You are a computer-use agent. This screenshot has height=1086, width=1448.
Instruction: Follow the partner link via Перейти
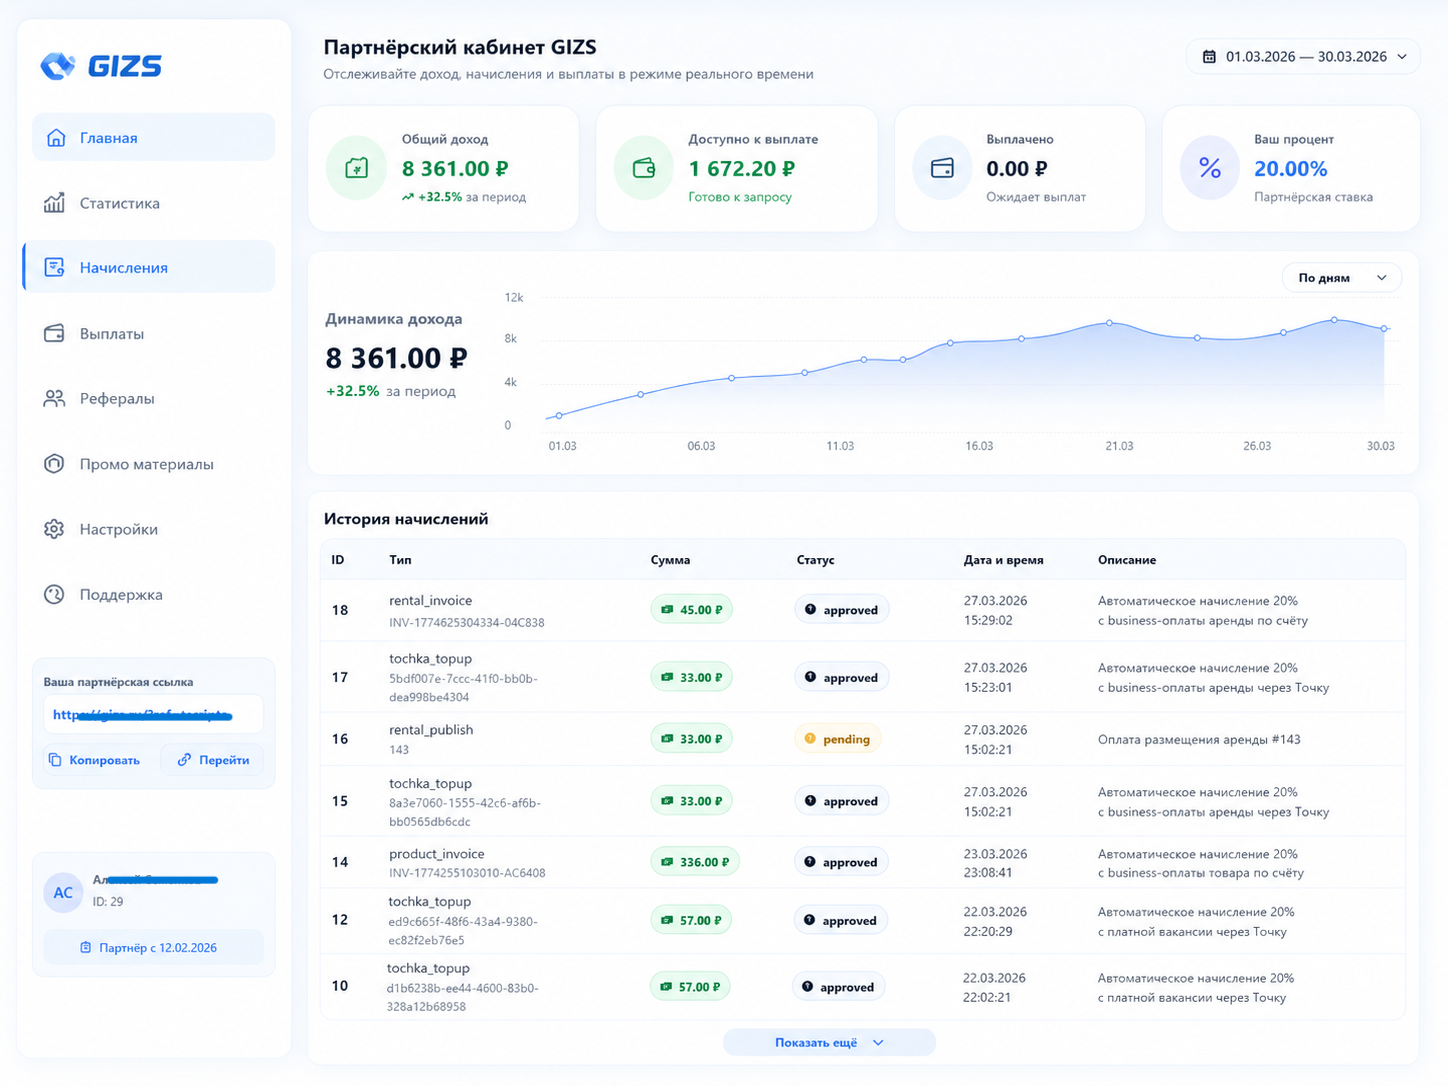point(213,760)
